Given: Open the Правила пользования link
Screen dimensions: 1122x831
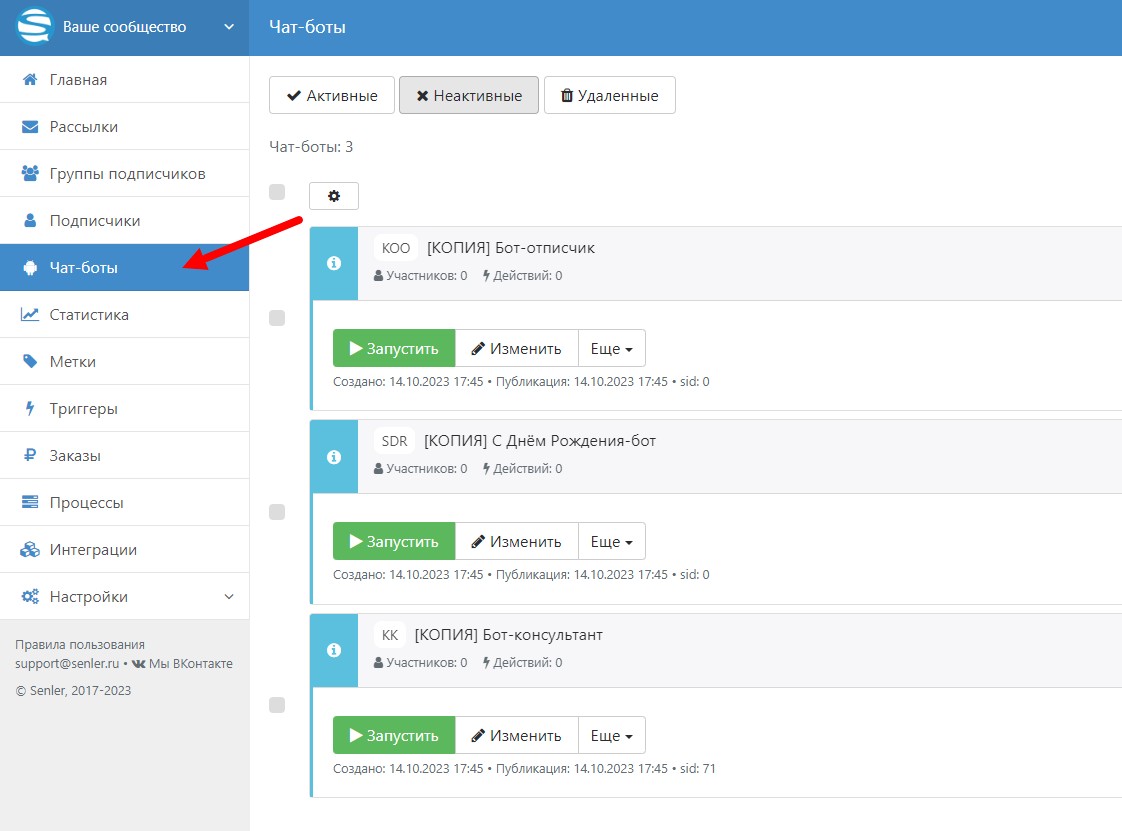Looking at the screenshot, I should pyautogui.click(x=80, y=645).
